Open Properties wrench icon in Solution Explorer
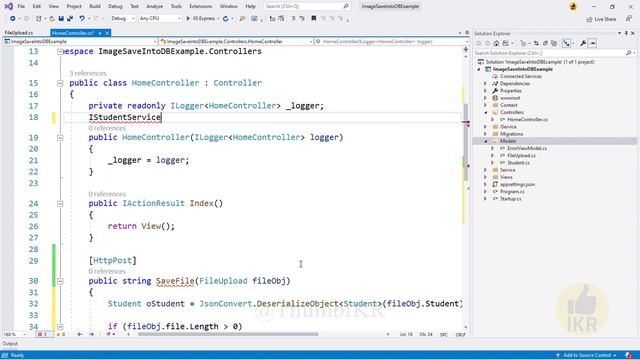The width and height of the screenshot is (640, 360). (x=583, y=43)
